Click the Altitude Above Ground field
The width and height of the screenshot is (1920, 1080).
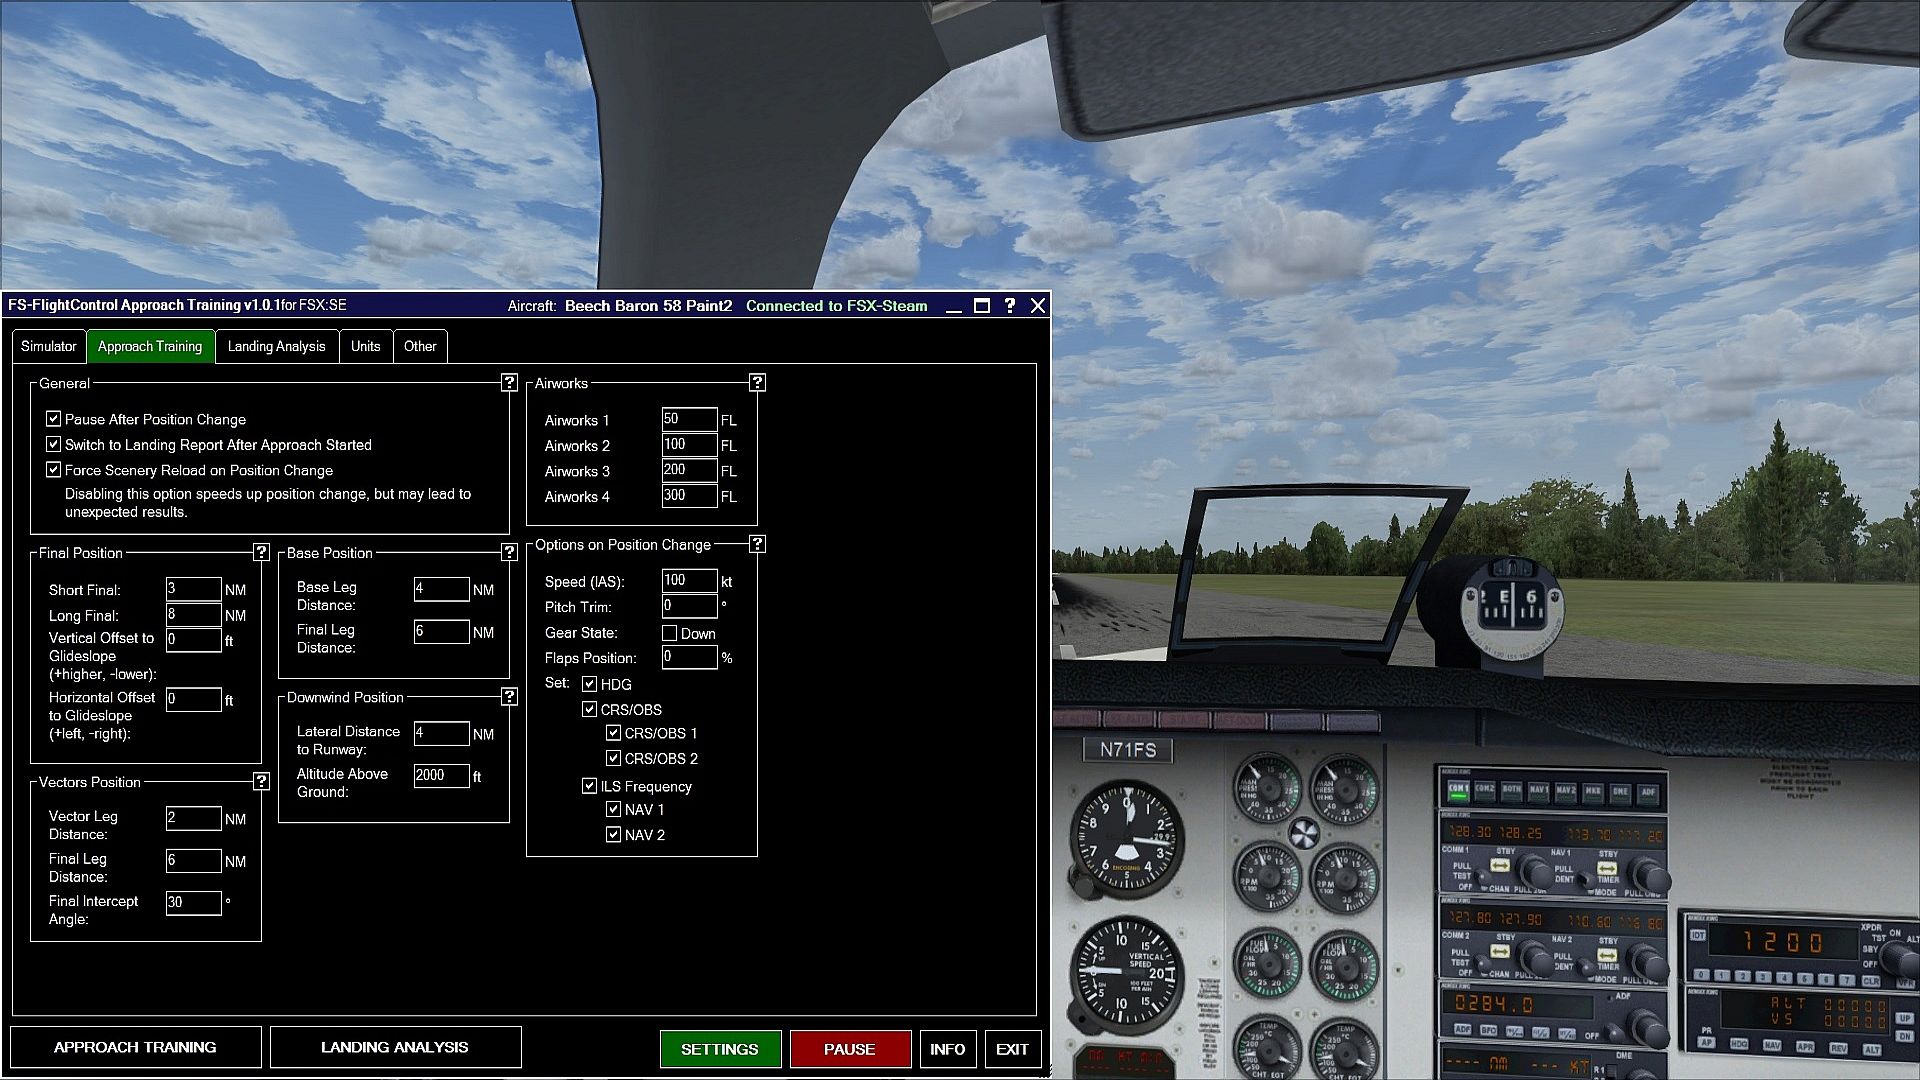point(441,775)
